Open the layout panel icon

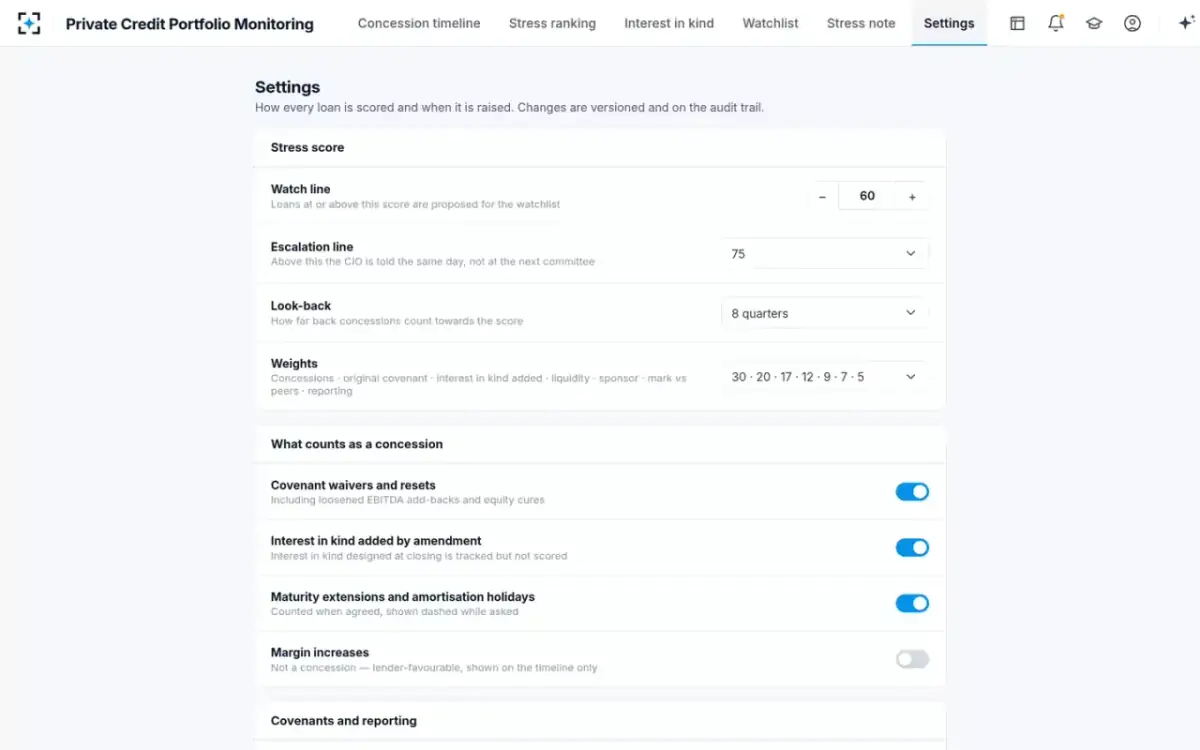click(1017, 23)
